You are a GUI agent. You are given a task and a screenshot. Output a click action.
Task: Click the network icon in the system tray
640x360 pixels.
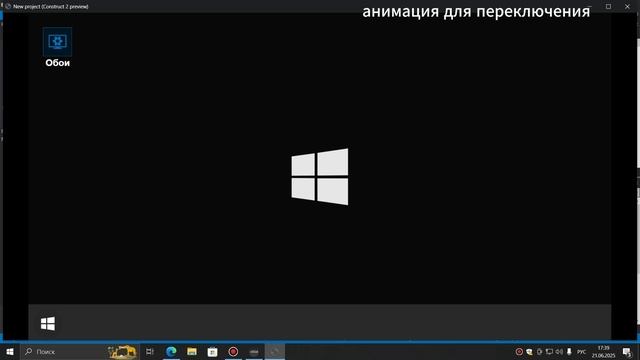tap(549, 351)
